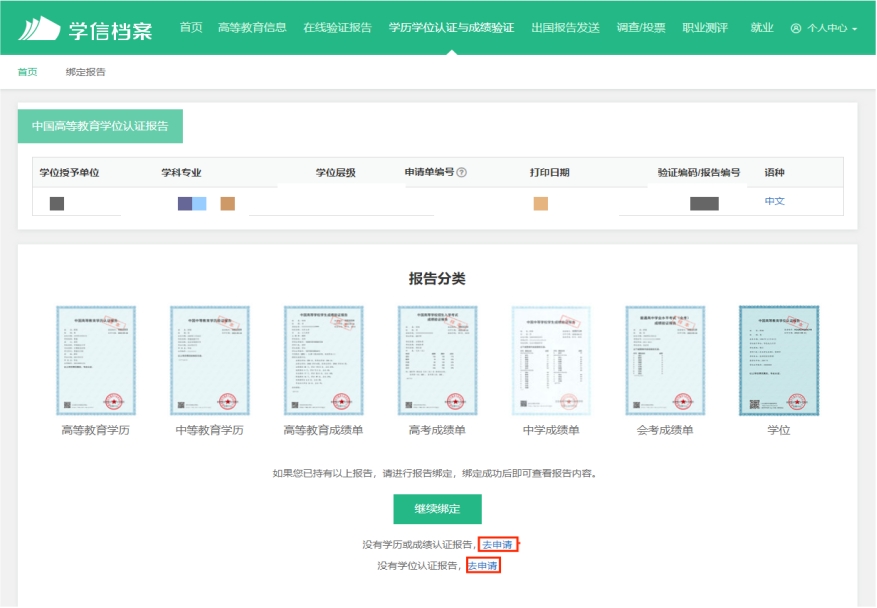
Task: Click the 中文 language link
Action: [775, 201]
